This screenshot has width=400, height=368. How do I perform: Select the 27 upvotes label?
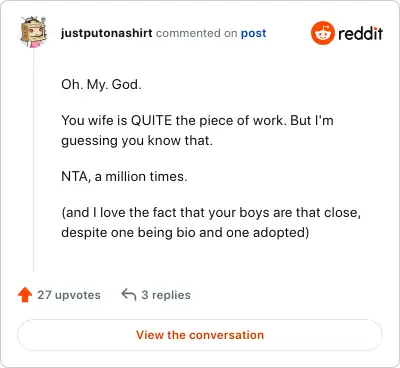(x=69, y=295)
